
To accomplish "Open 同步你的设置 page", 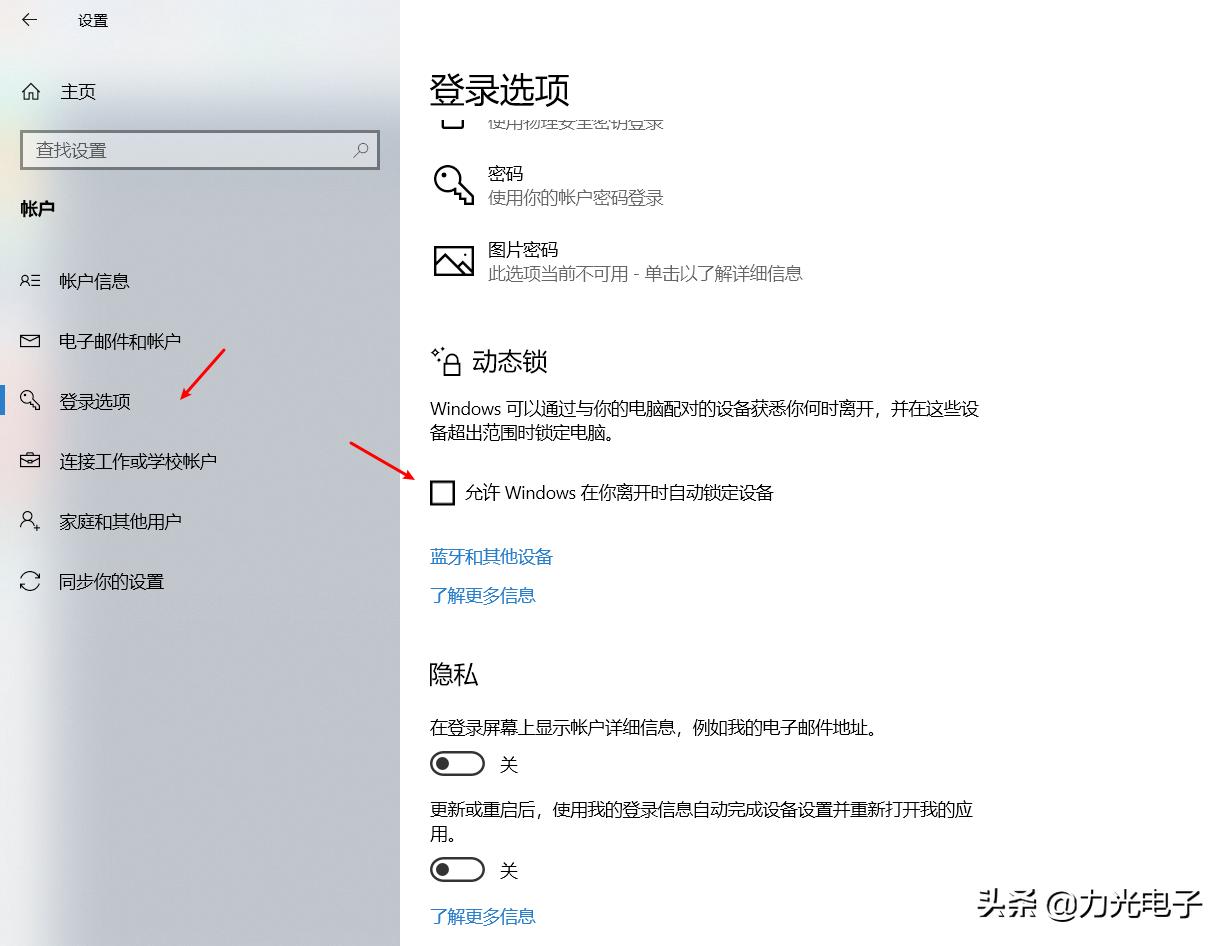I will click(x=110, y=581).
